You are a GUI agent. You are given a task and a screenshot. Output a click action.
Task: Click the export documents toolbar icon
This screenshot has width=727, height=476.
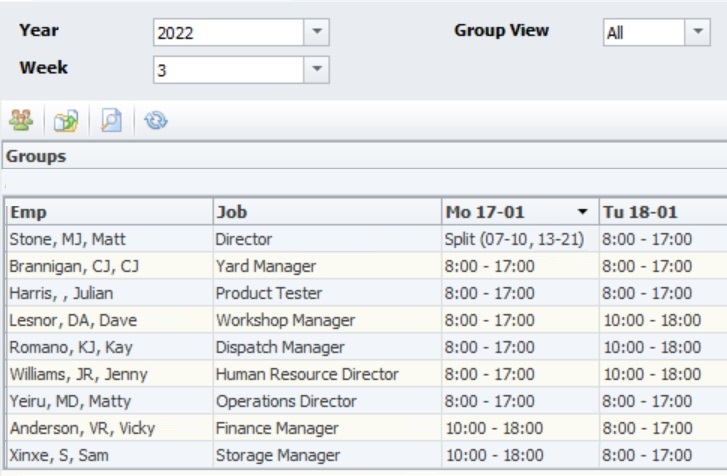[66, 121]
